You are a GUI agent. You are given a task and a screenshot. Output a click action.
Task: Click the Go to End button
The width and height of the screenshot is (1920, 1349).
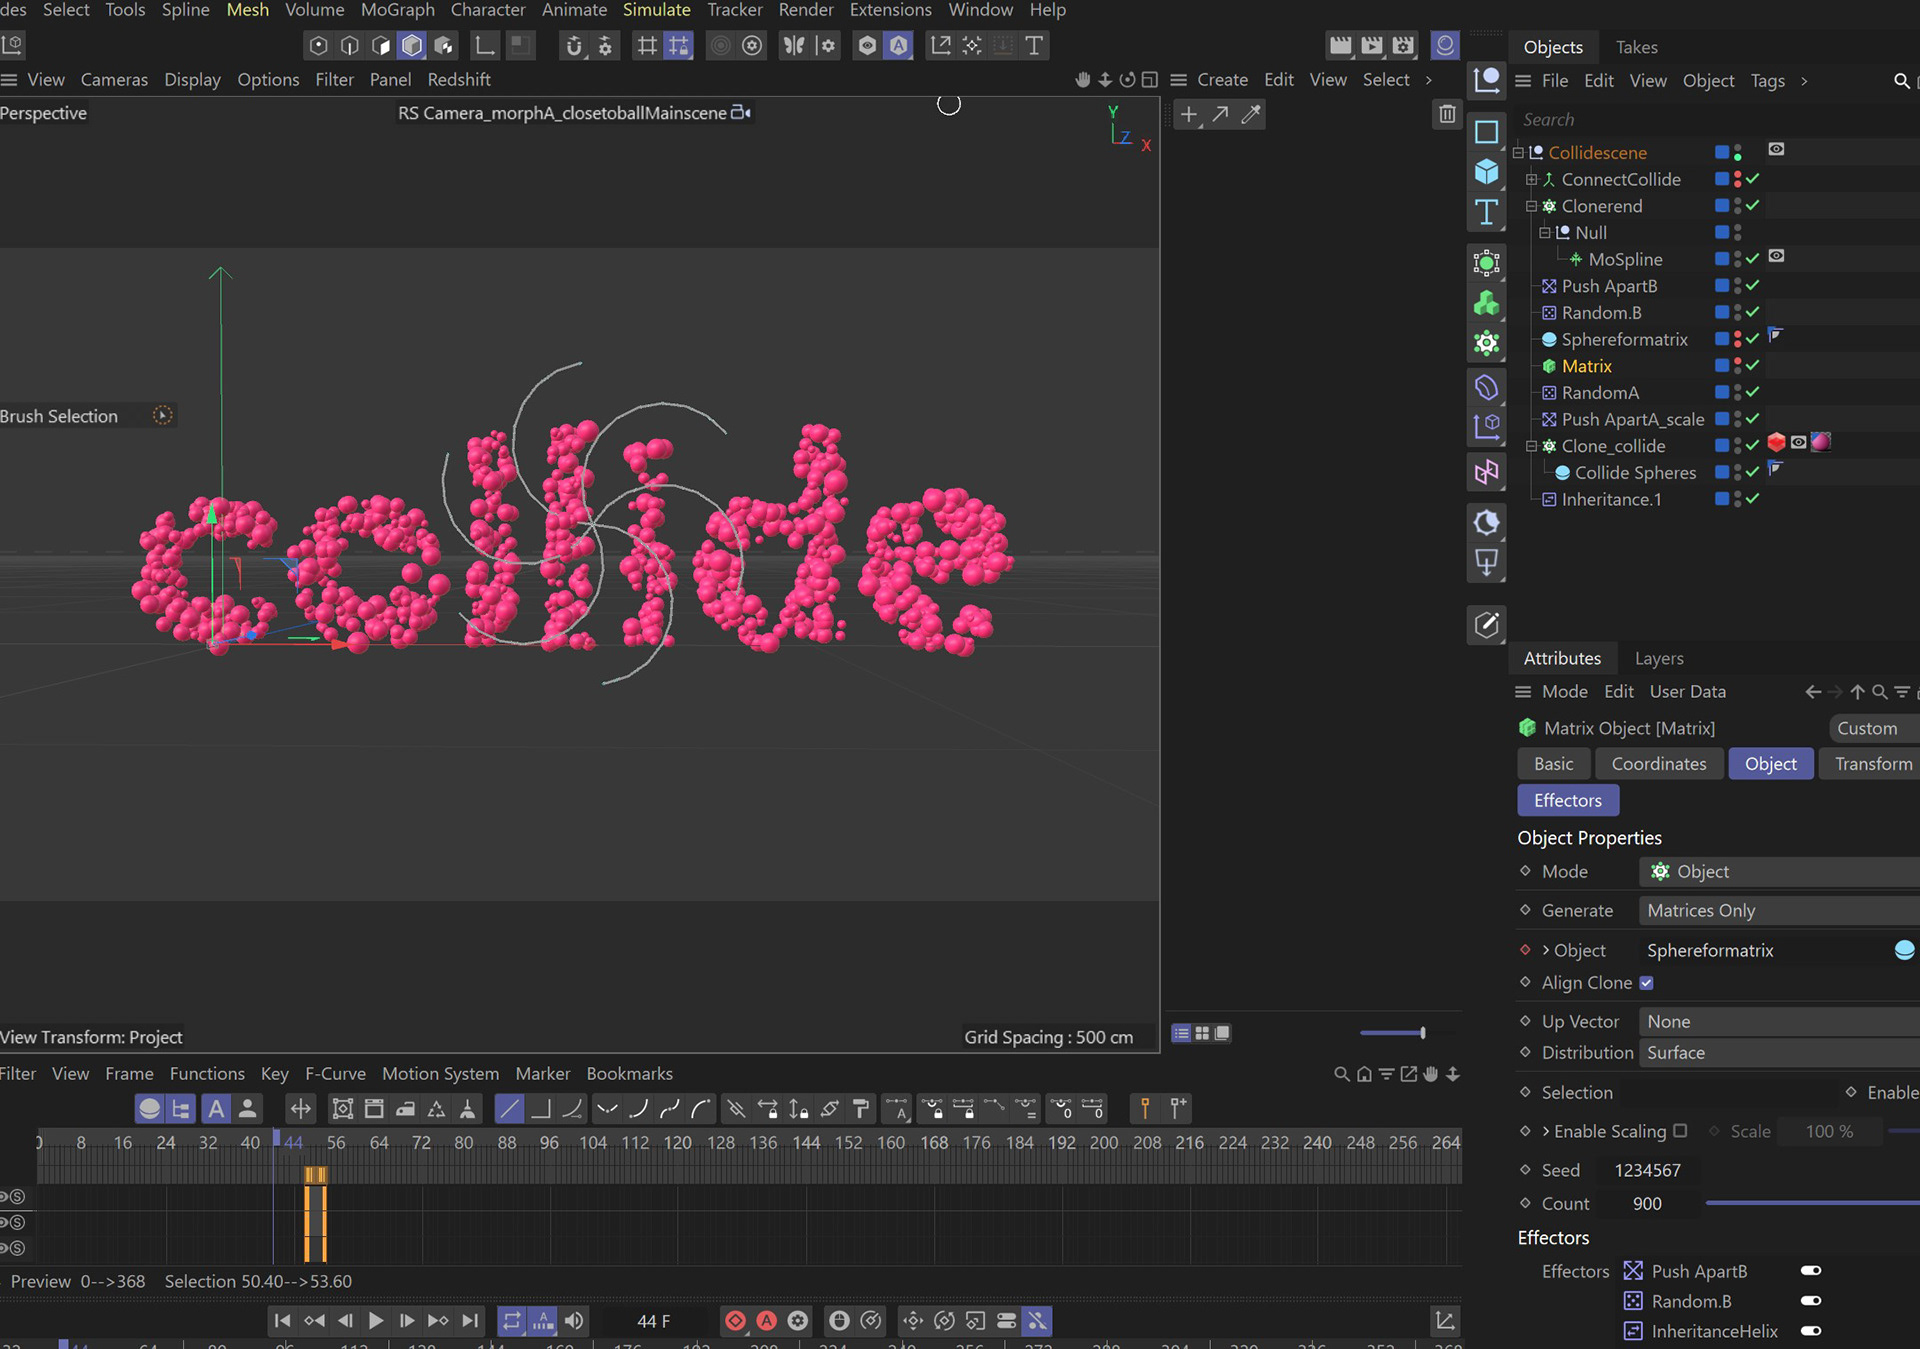click(x=470, y=1321)
